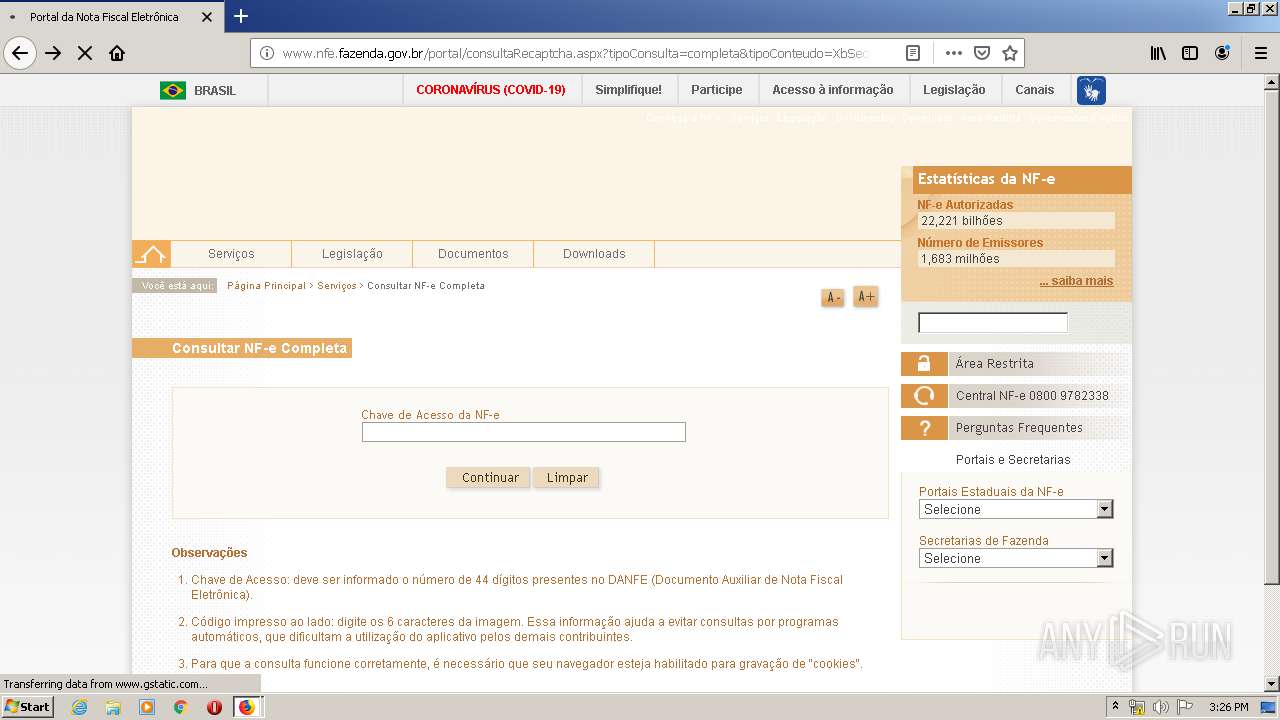
Task: Launch Internet Explorer from taskbar
Action: pyautogui.click(x=79, y=707)
